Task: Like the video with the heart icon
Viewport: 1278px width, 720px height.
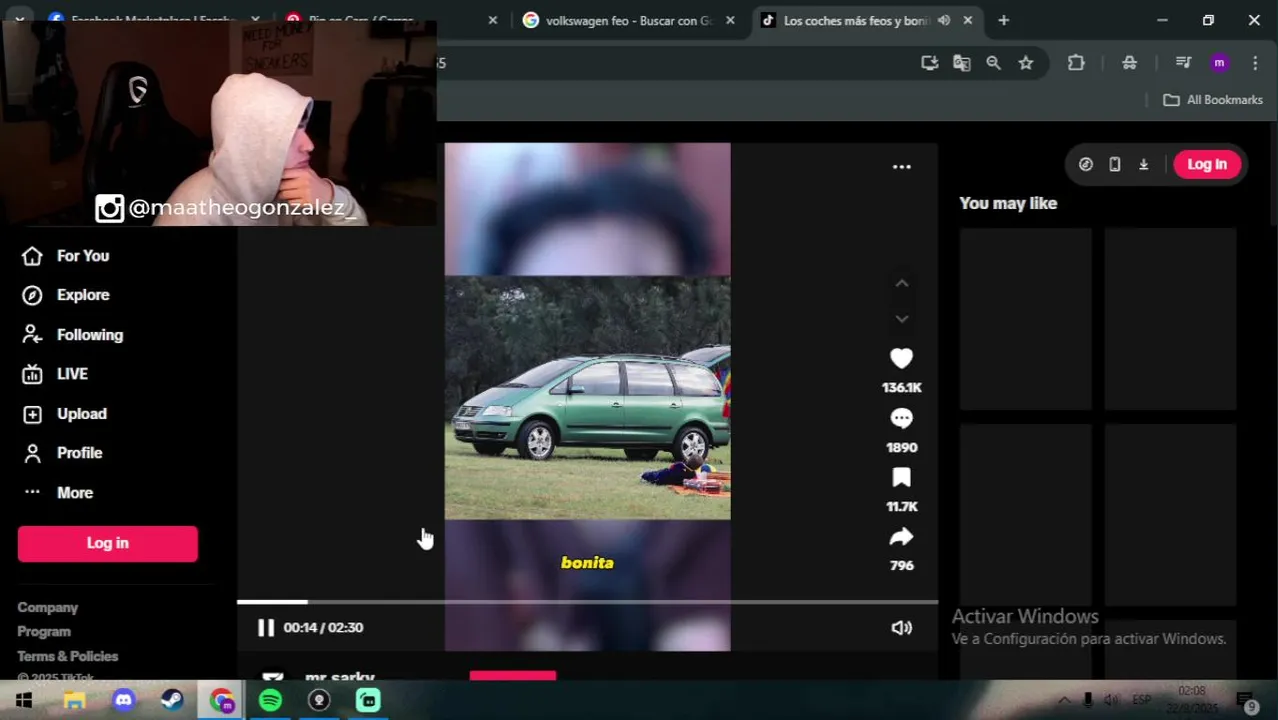Action: point(901,358)
